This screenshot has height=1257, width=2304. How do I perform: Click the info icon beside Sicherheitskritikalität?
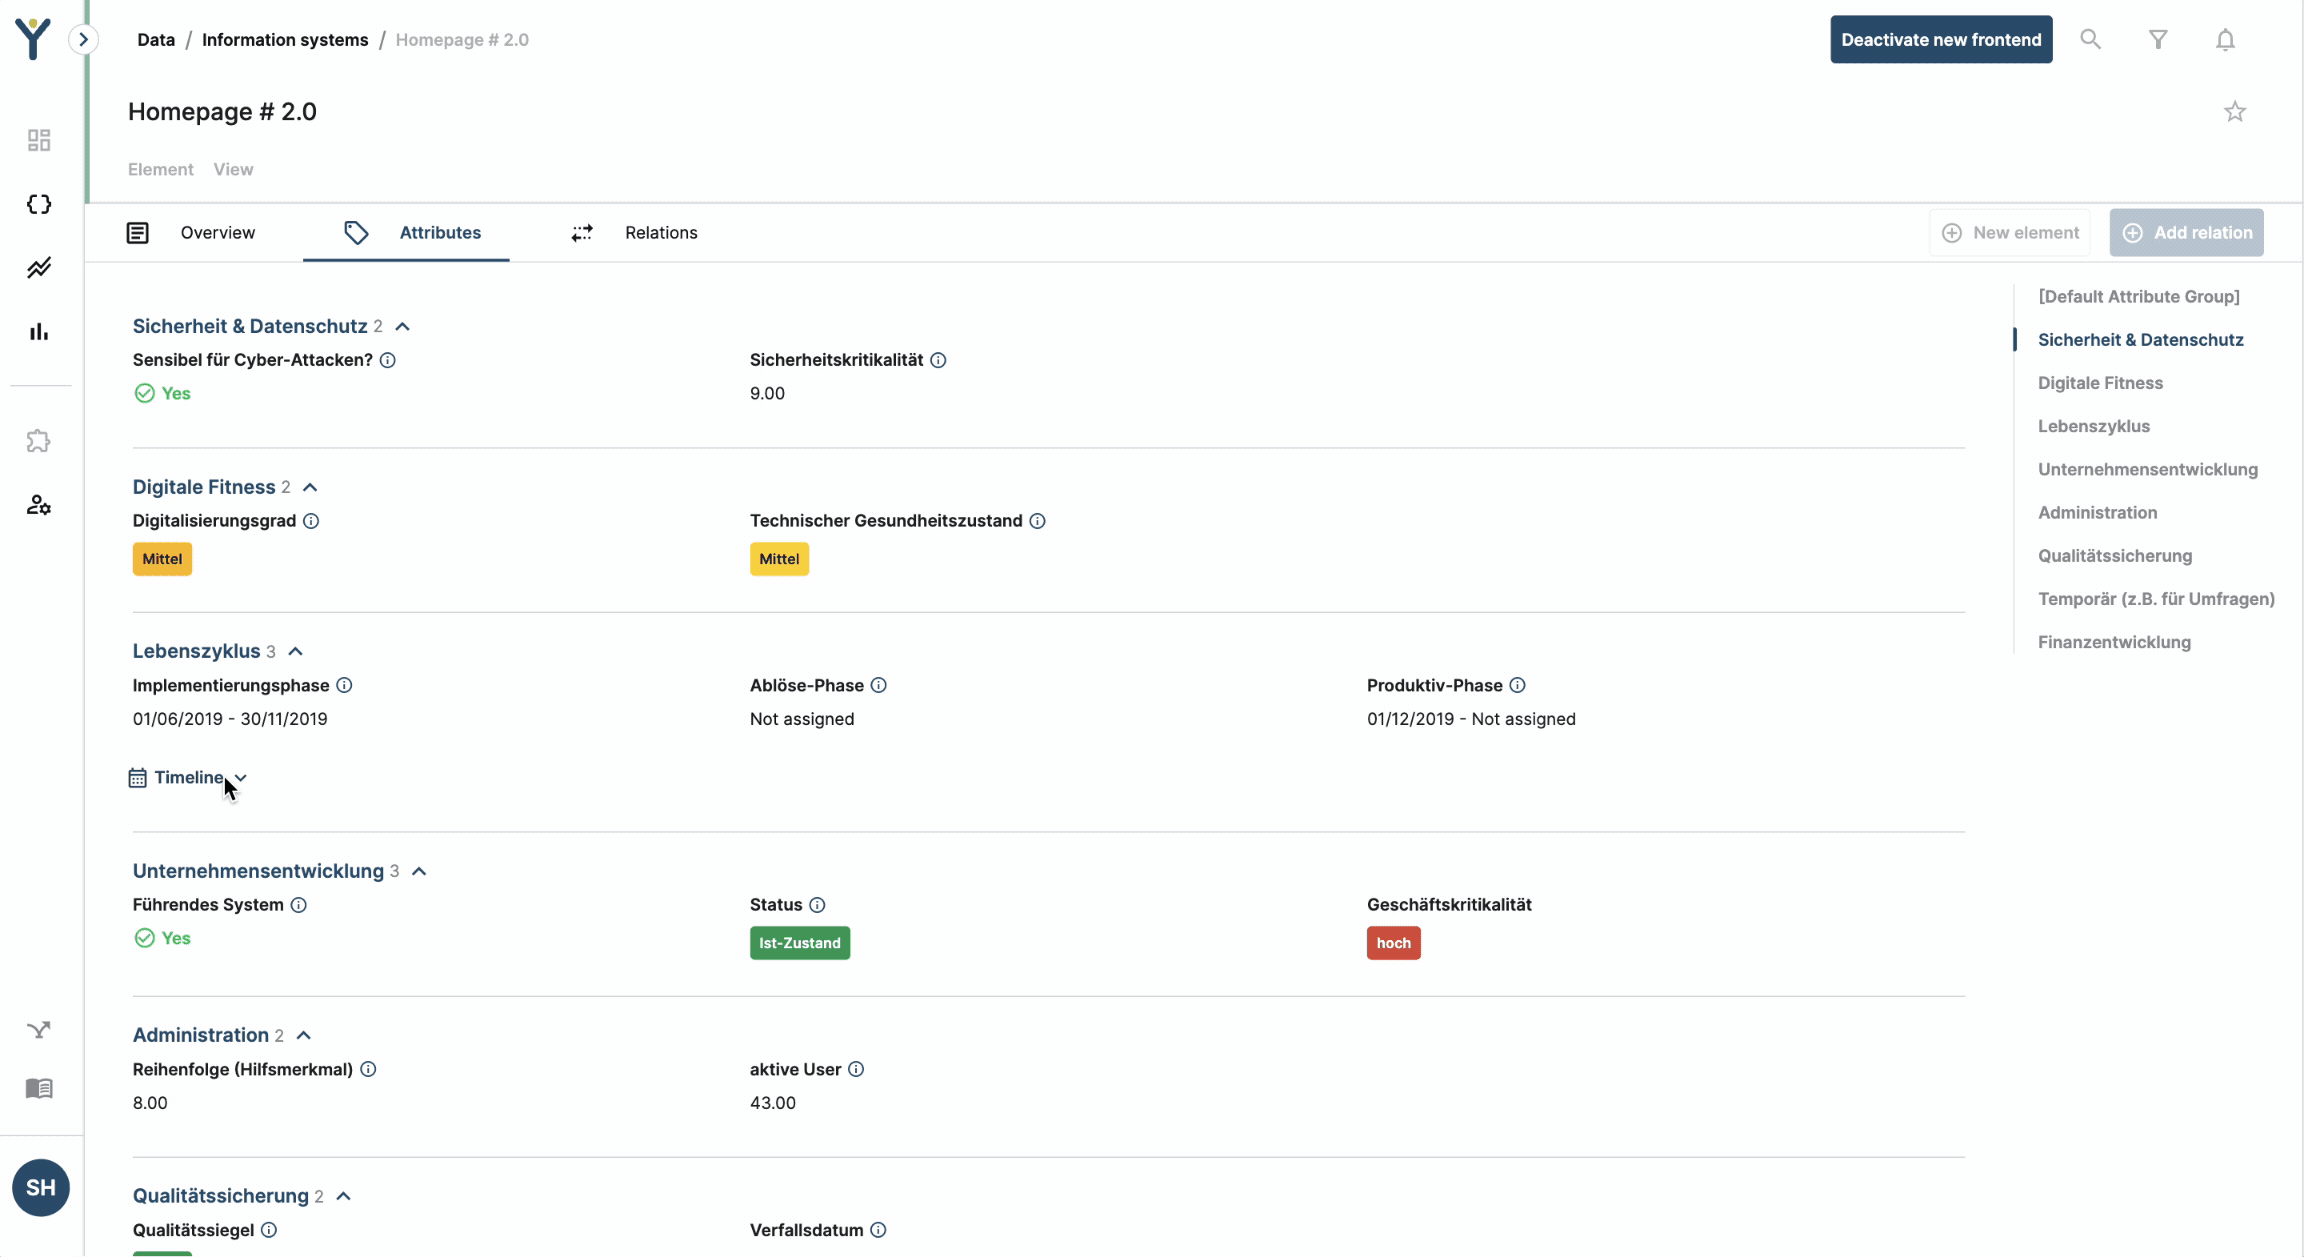938,360
